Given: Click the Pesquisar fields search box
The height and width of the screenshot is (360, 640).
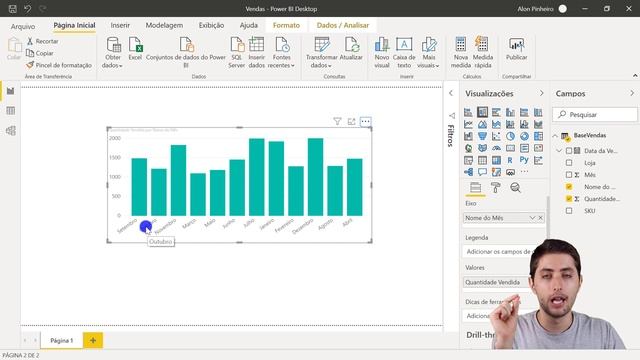Looking at the screenshot, I should coord(595,115).
